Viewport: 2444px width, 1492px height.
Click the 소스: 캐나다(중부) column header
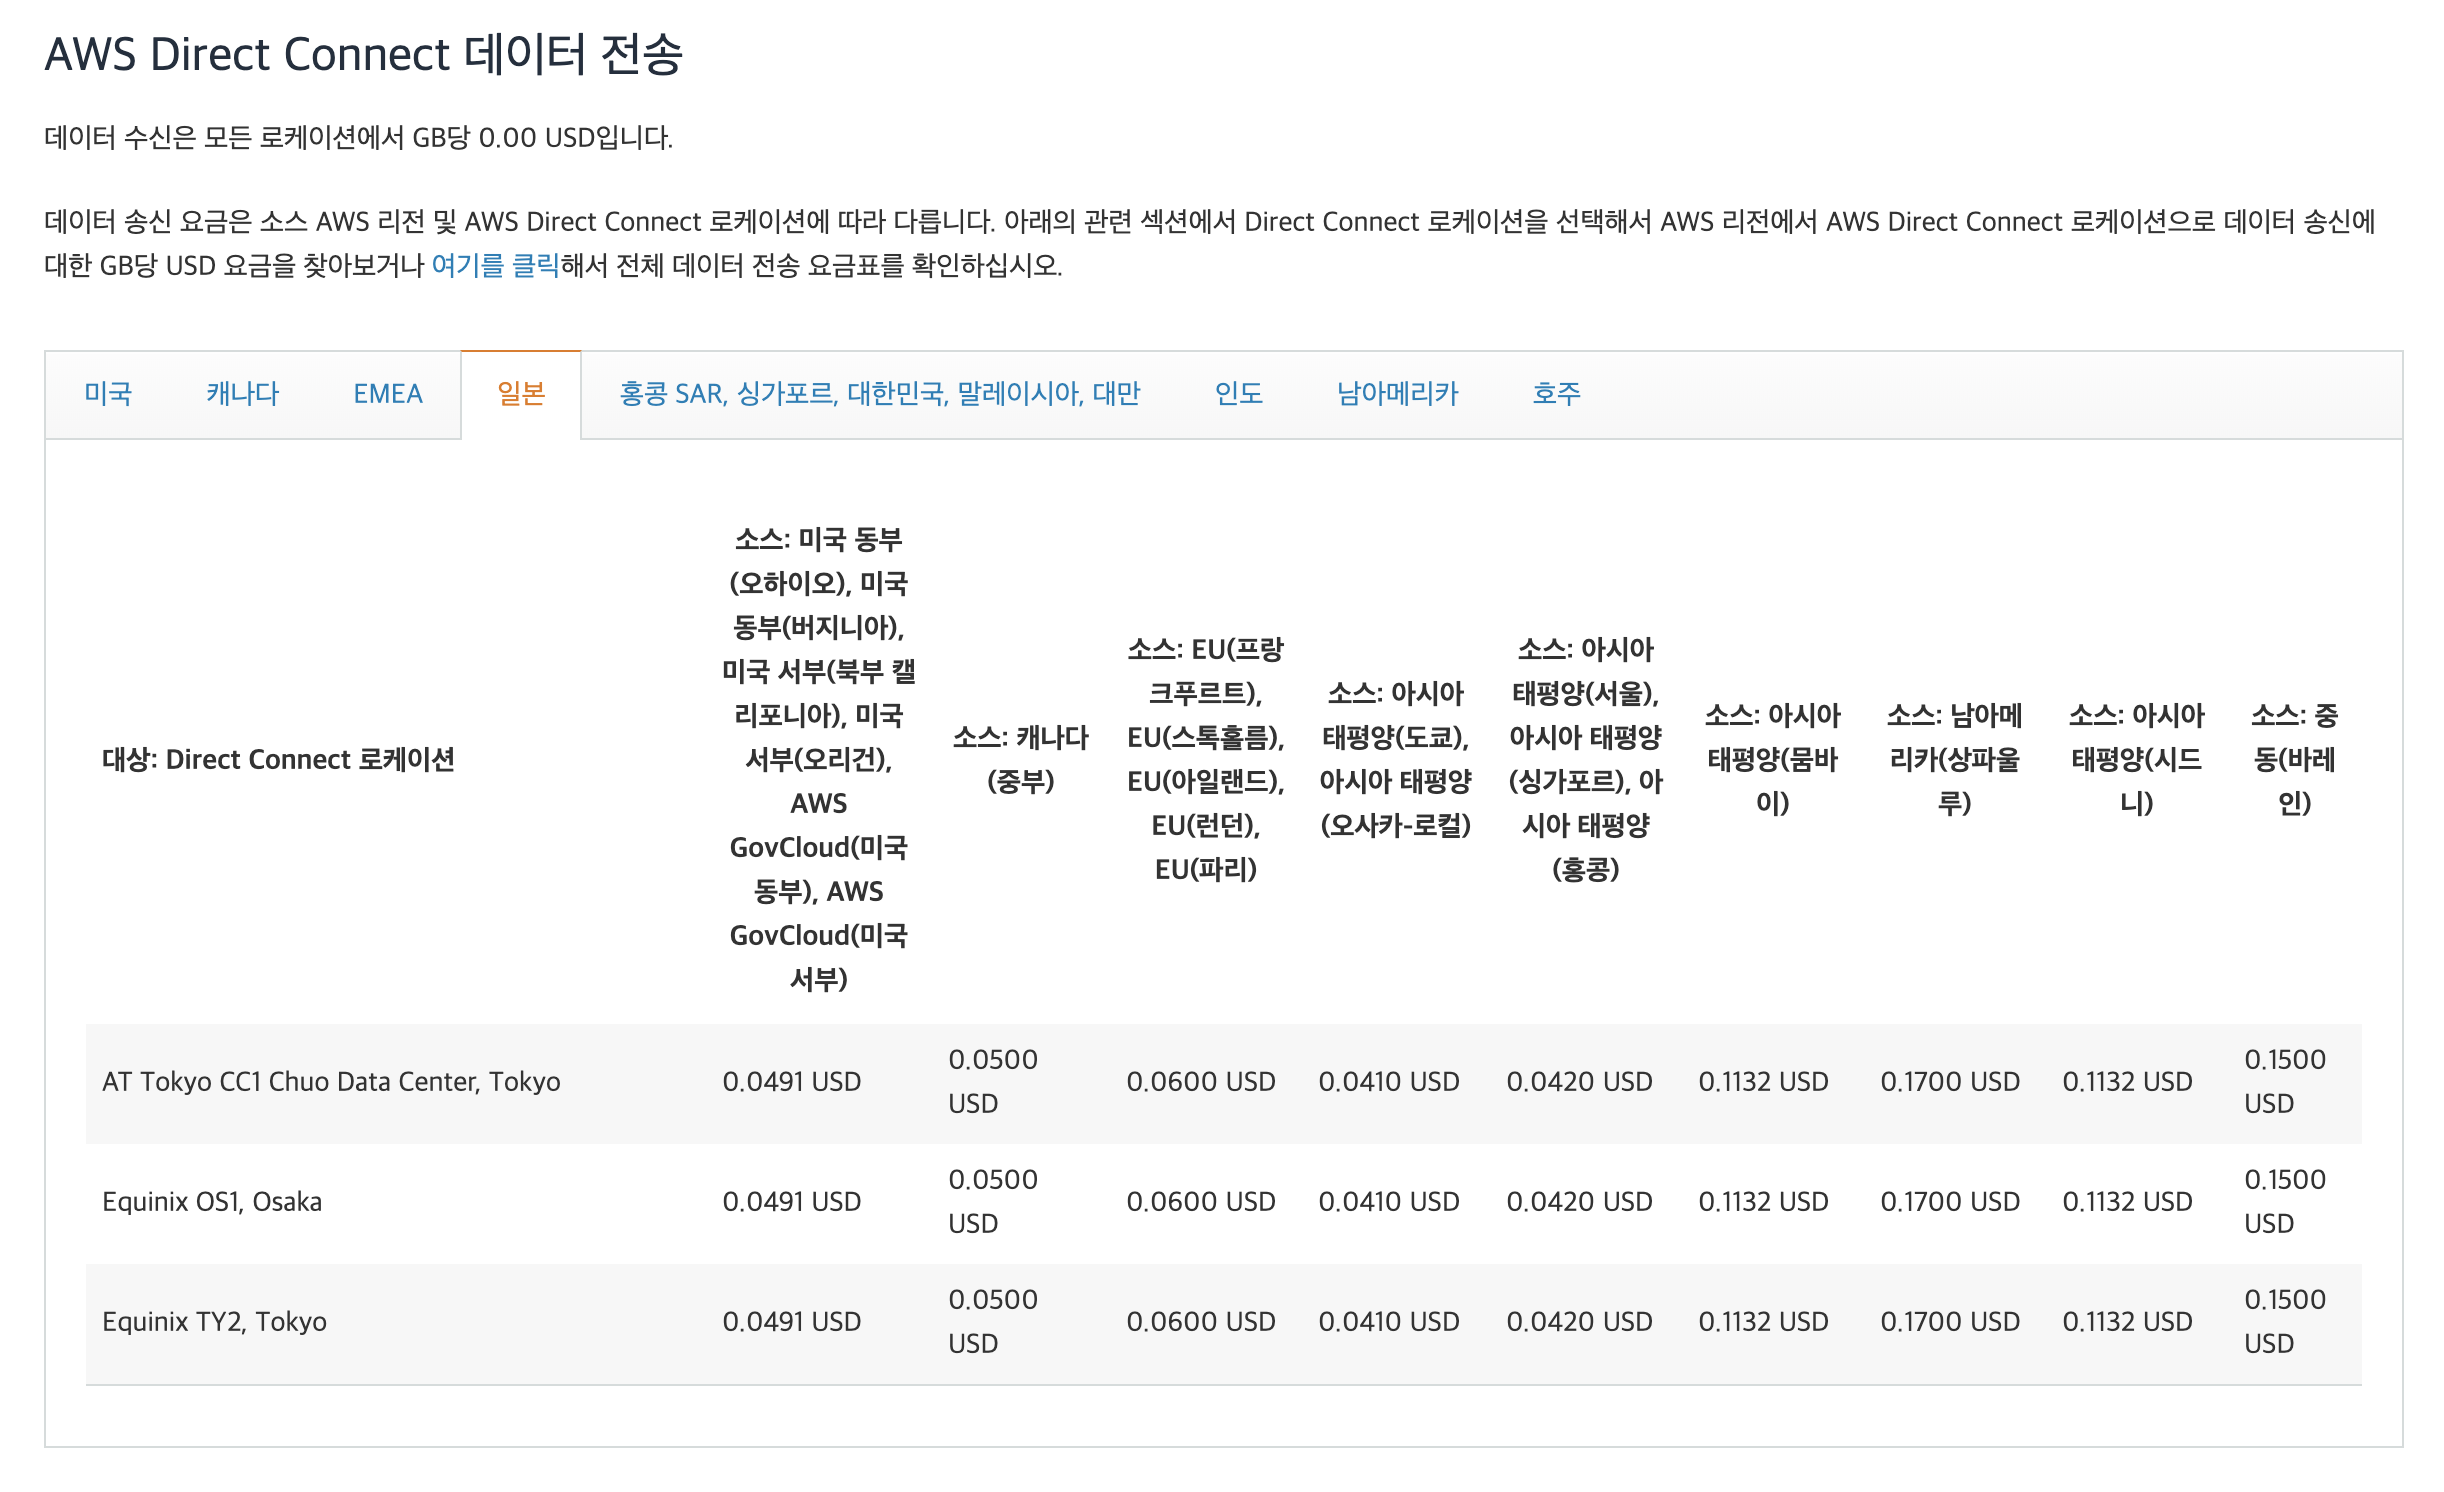point(1020,760)
